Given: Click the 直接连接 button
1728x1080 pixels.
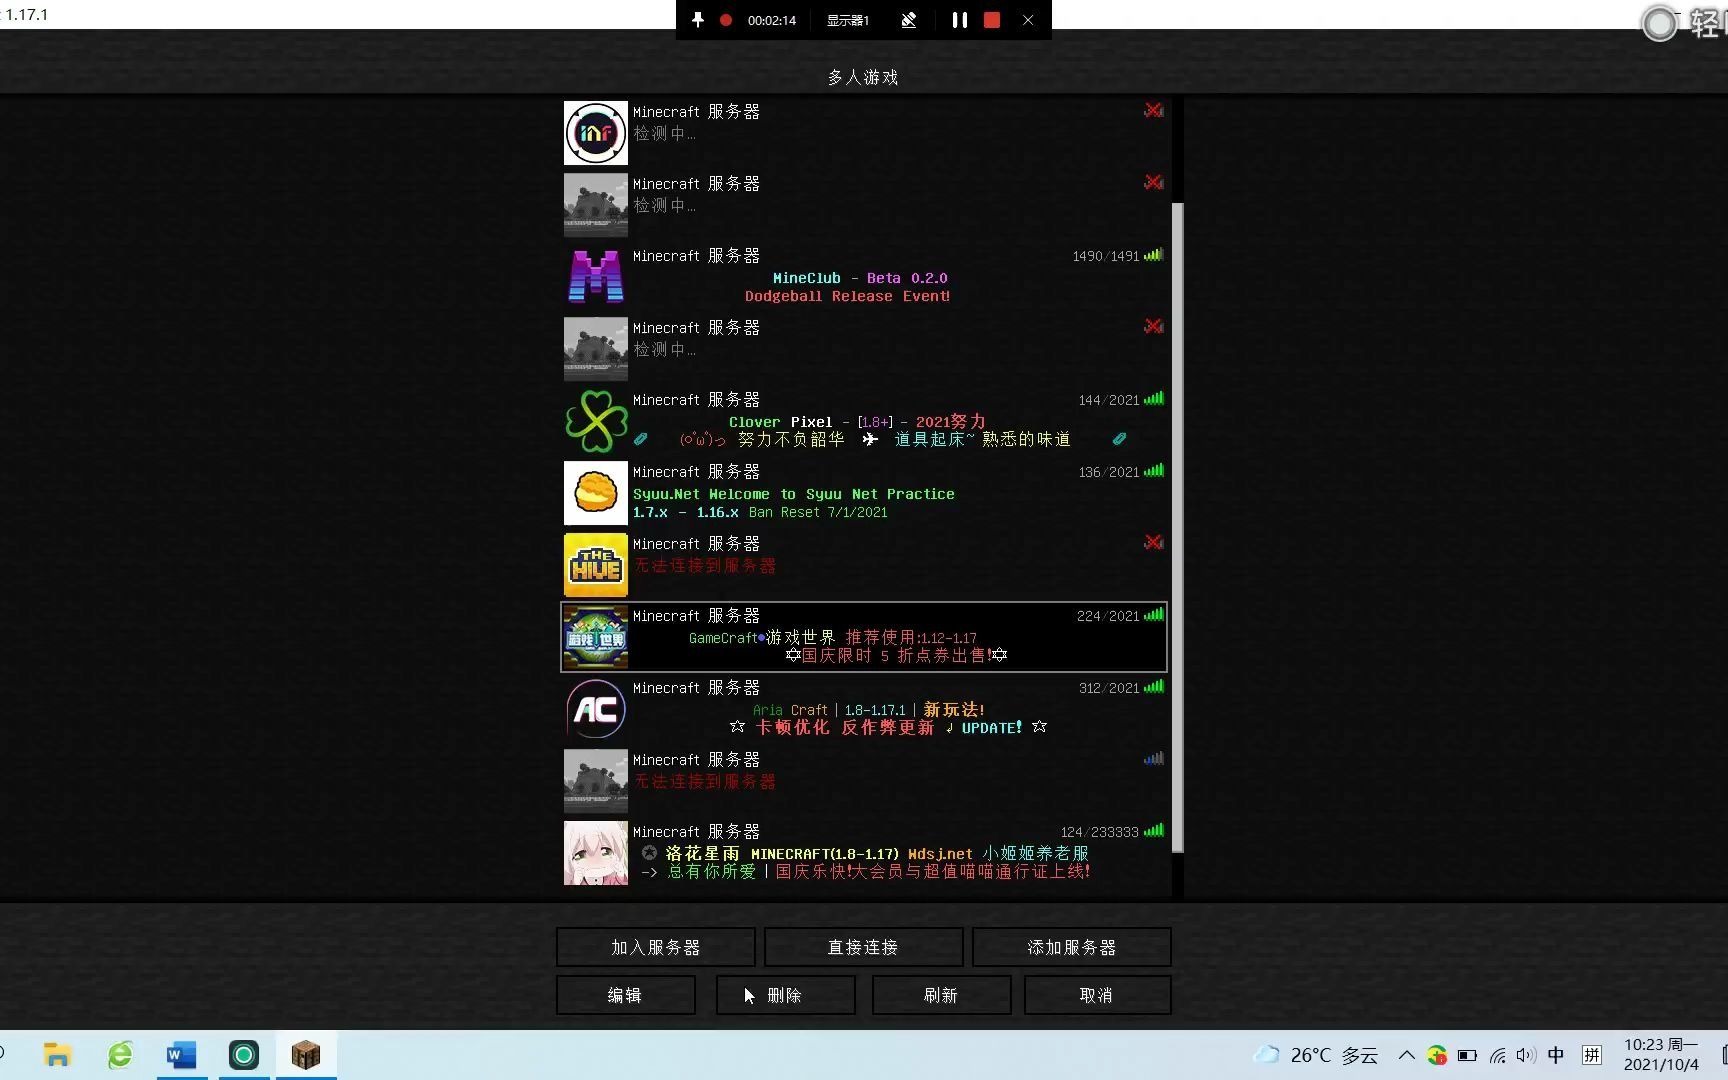Looking at the screenshot, I should [x=863, y=947].
